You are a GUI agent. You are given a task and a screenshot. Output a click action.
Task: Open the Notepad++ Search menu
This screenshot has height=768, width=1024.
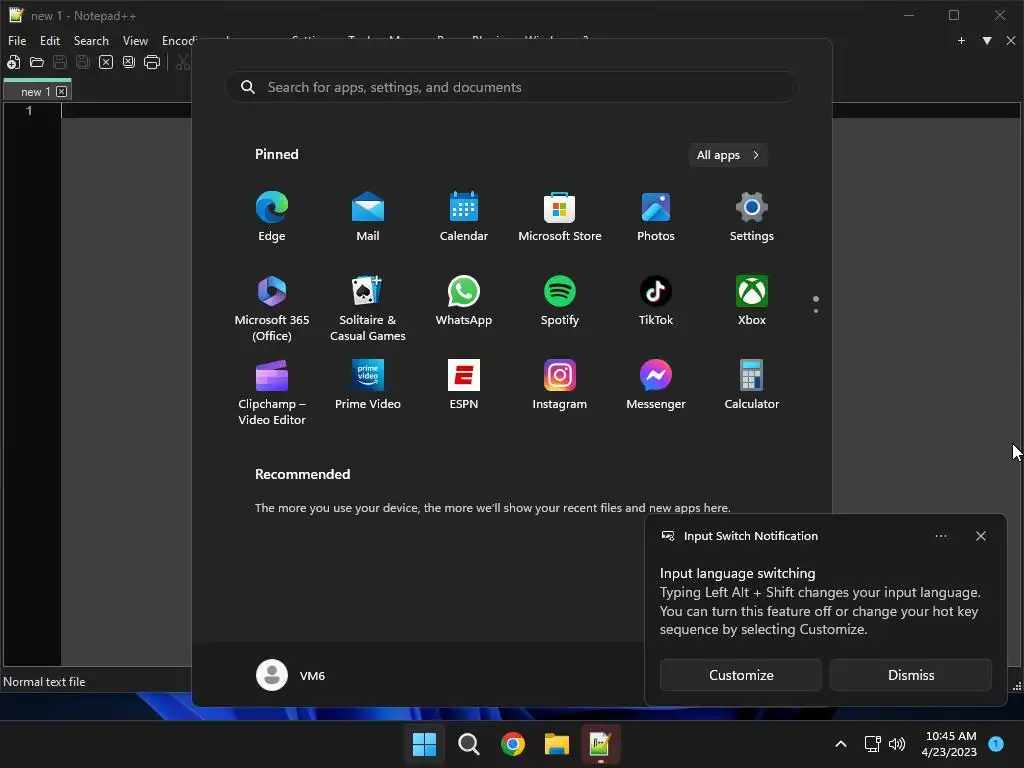[x=91, y=40]
